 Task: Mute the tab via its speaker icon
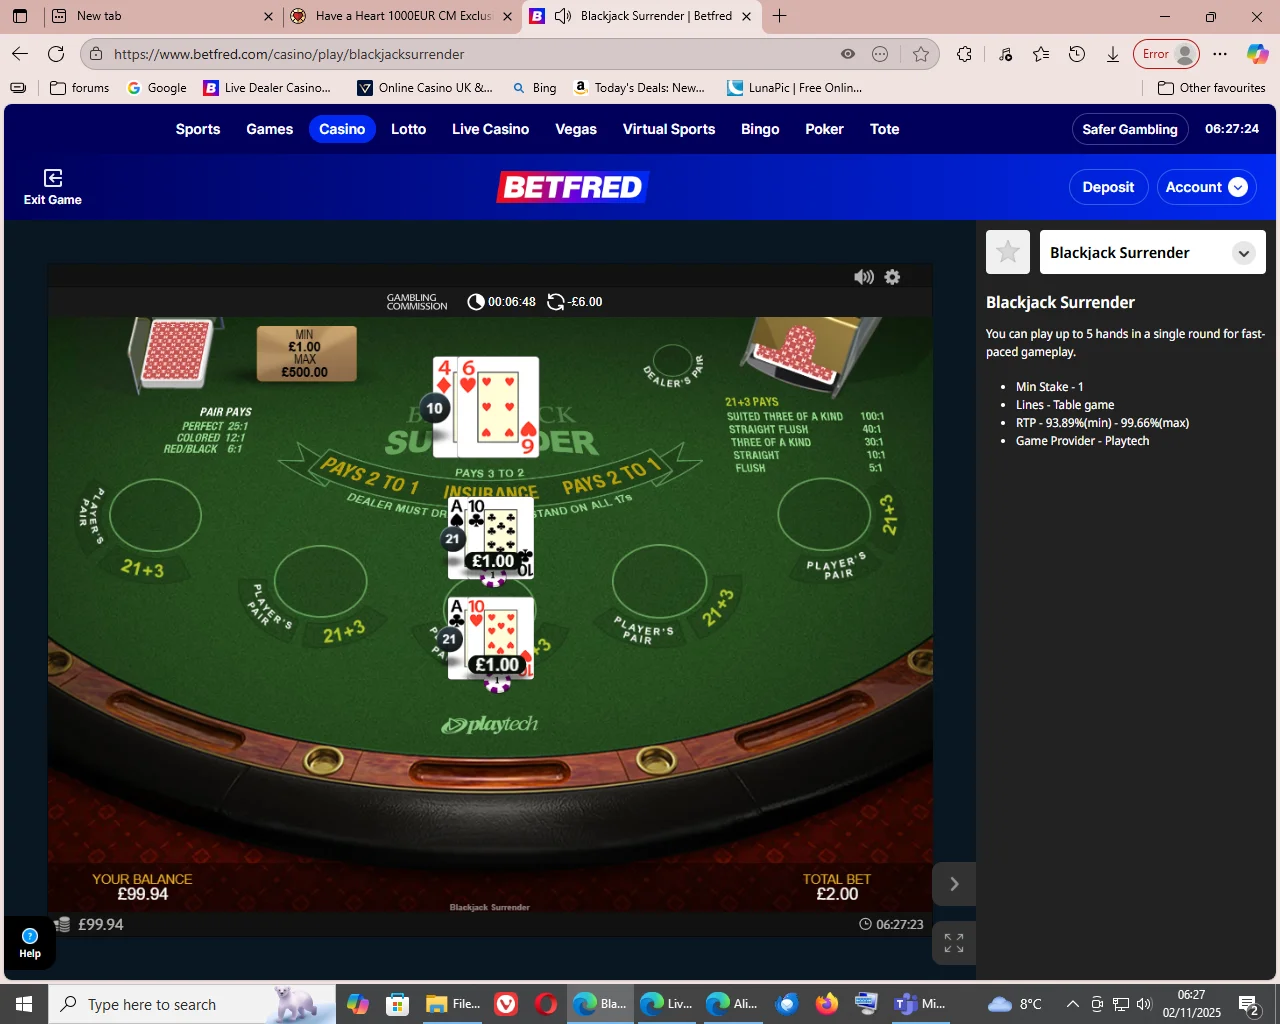pos(563,16)
